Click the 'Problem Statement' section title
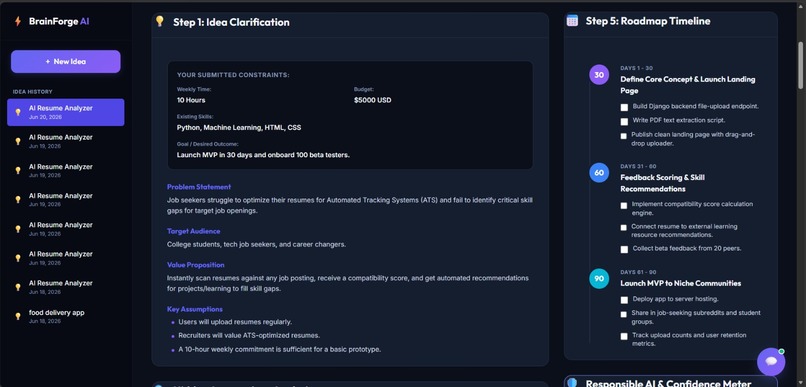Screen dimensions: 806x387 pyautogui.click(x=199, y=187)
